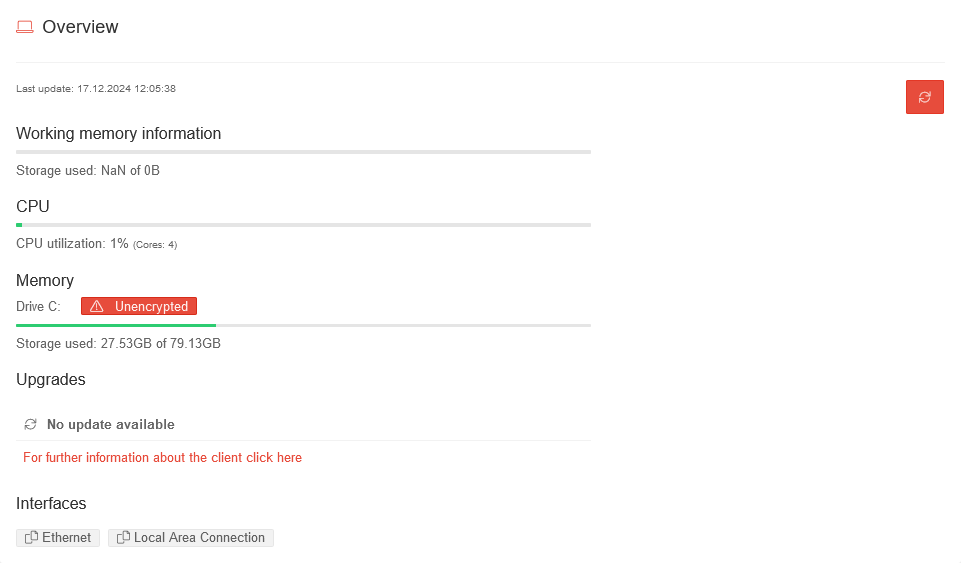Screen dimensions: 961x563
Task: Click the Drive C: label
Action: click(x=38, y=307)
